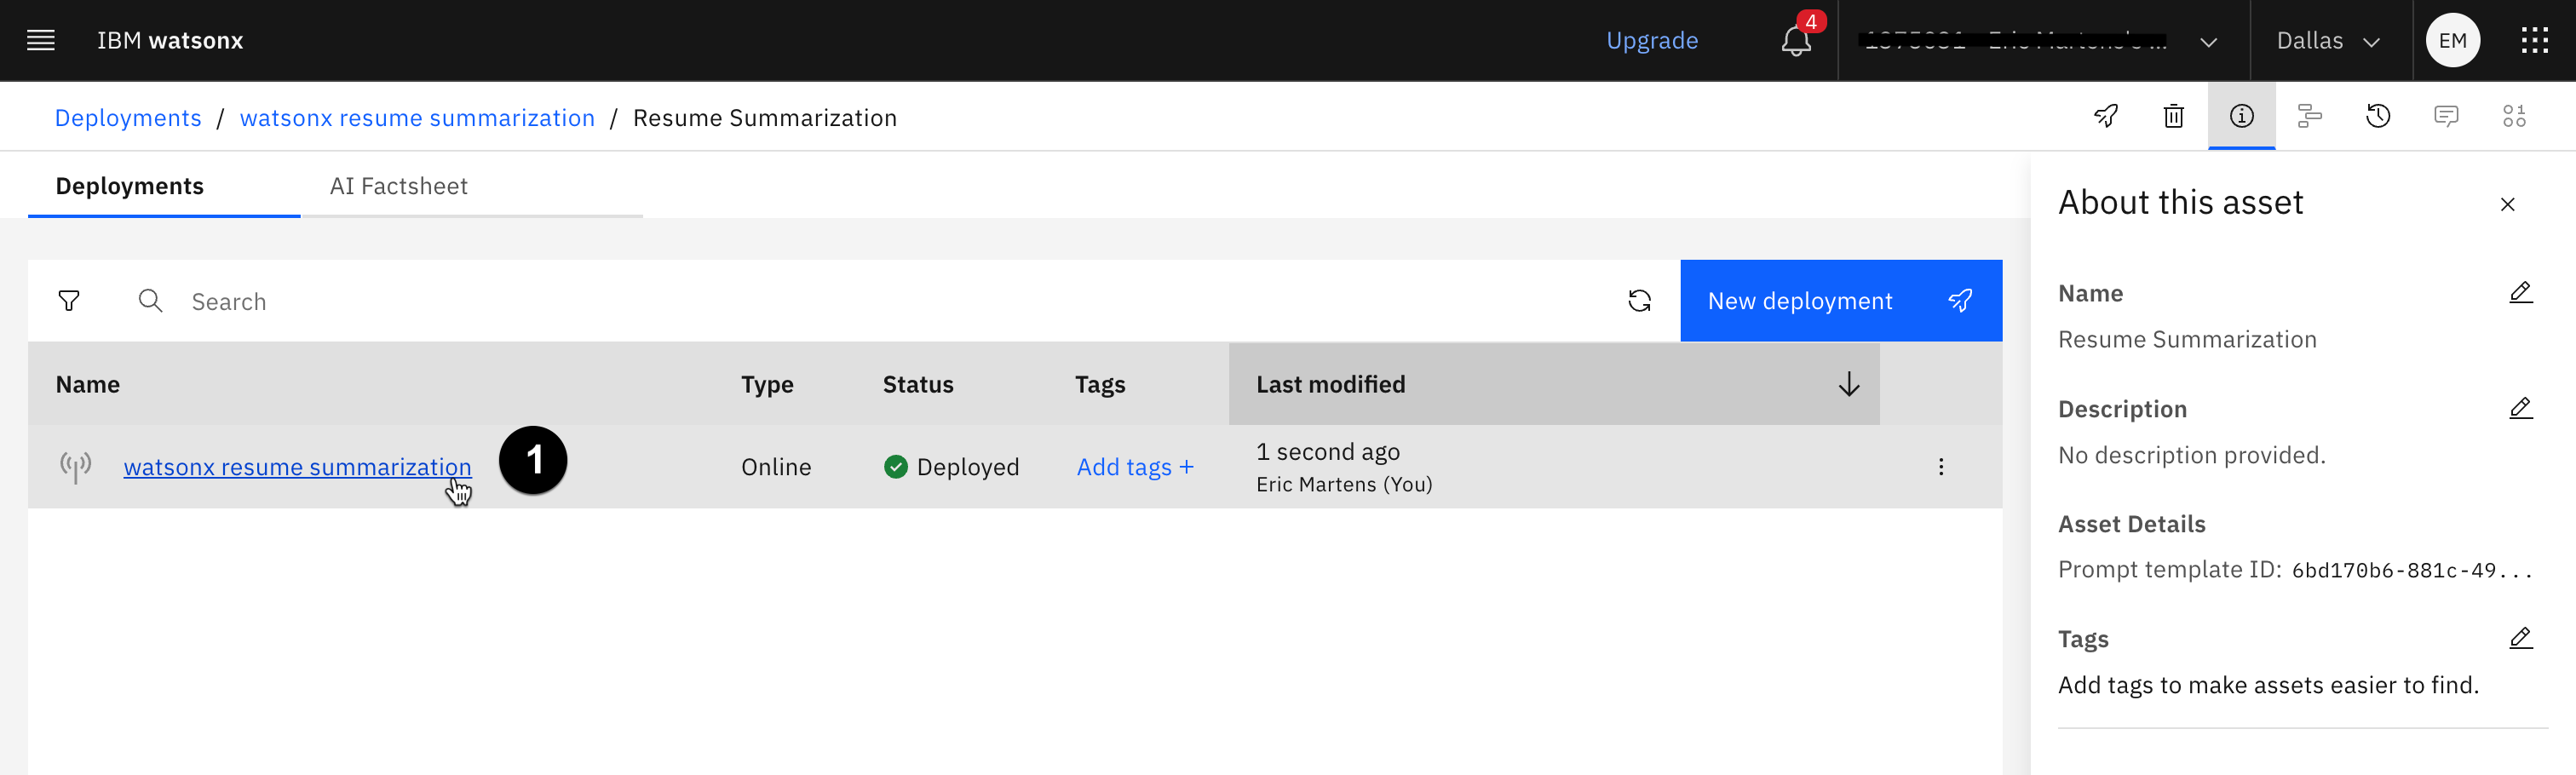This screenshot has width=2576, height=775.
Task: Open the hamburger navigation menu
Action: pyautogui.click(x=41, y=41)
